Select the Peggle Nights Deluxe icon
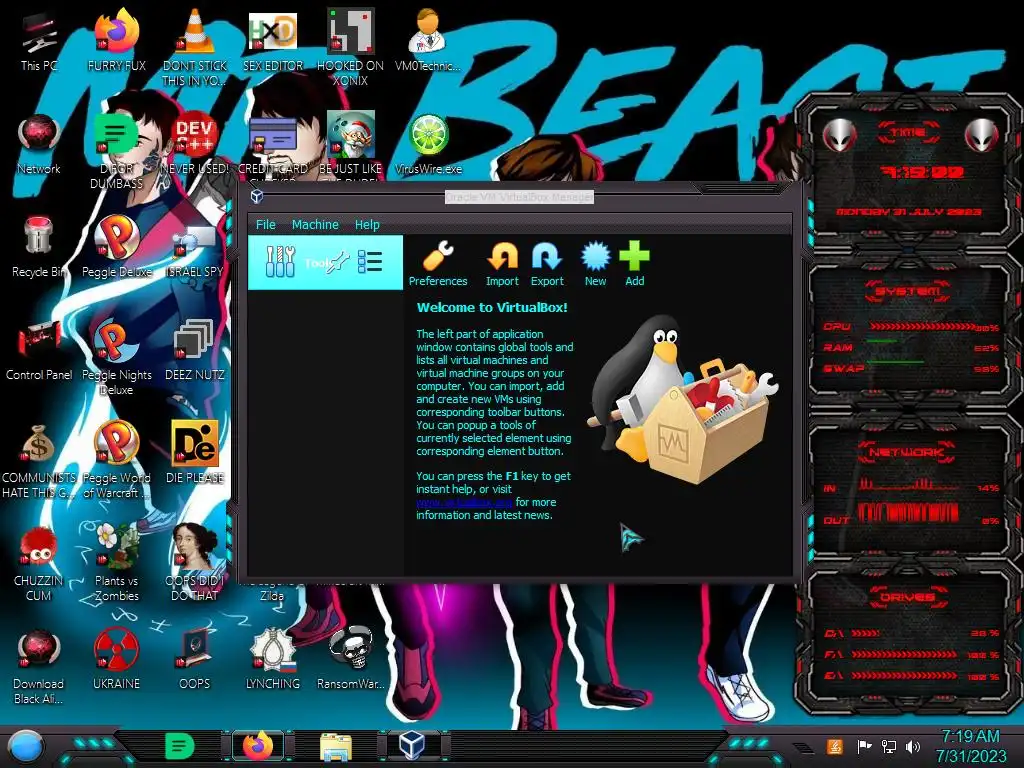 (x=116, y=358)
